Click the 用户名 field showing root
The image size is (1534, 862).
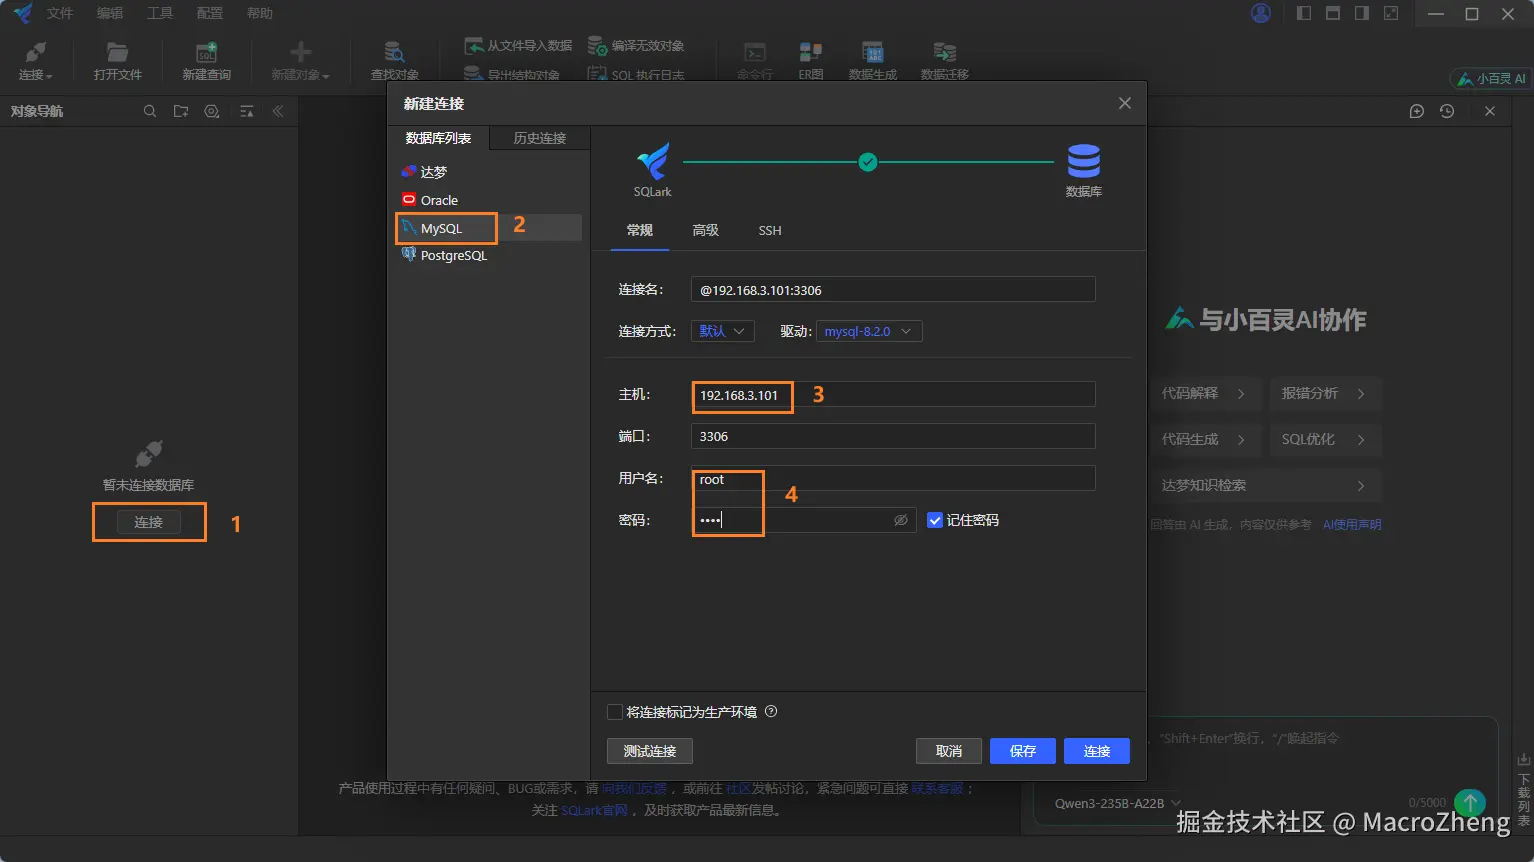[893, 479]
